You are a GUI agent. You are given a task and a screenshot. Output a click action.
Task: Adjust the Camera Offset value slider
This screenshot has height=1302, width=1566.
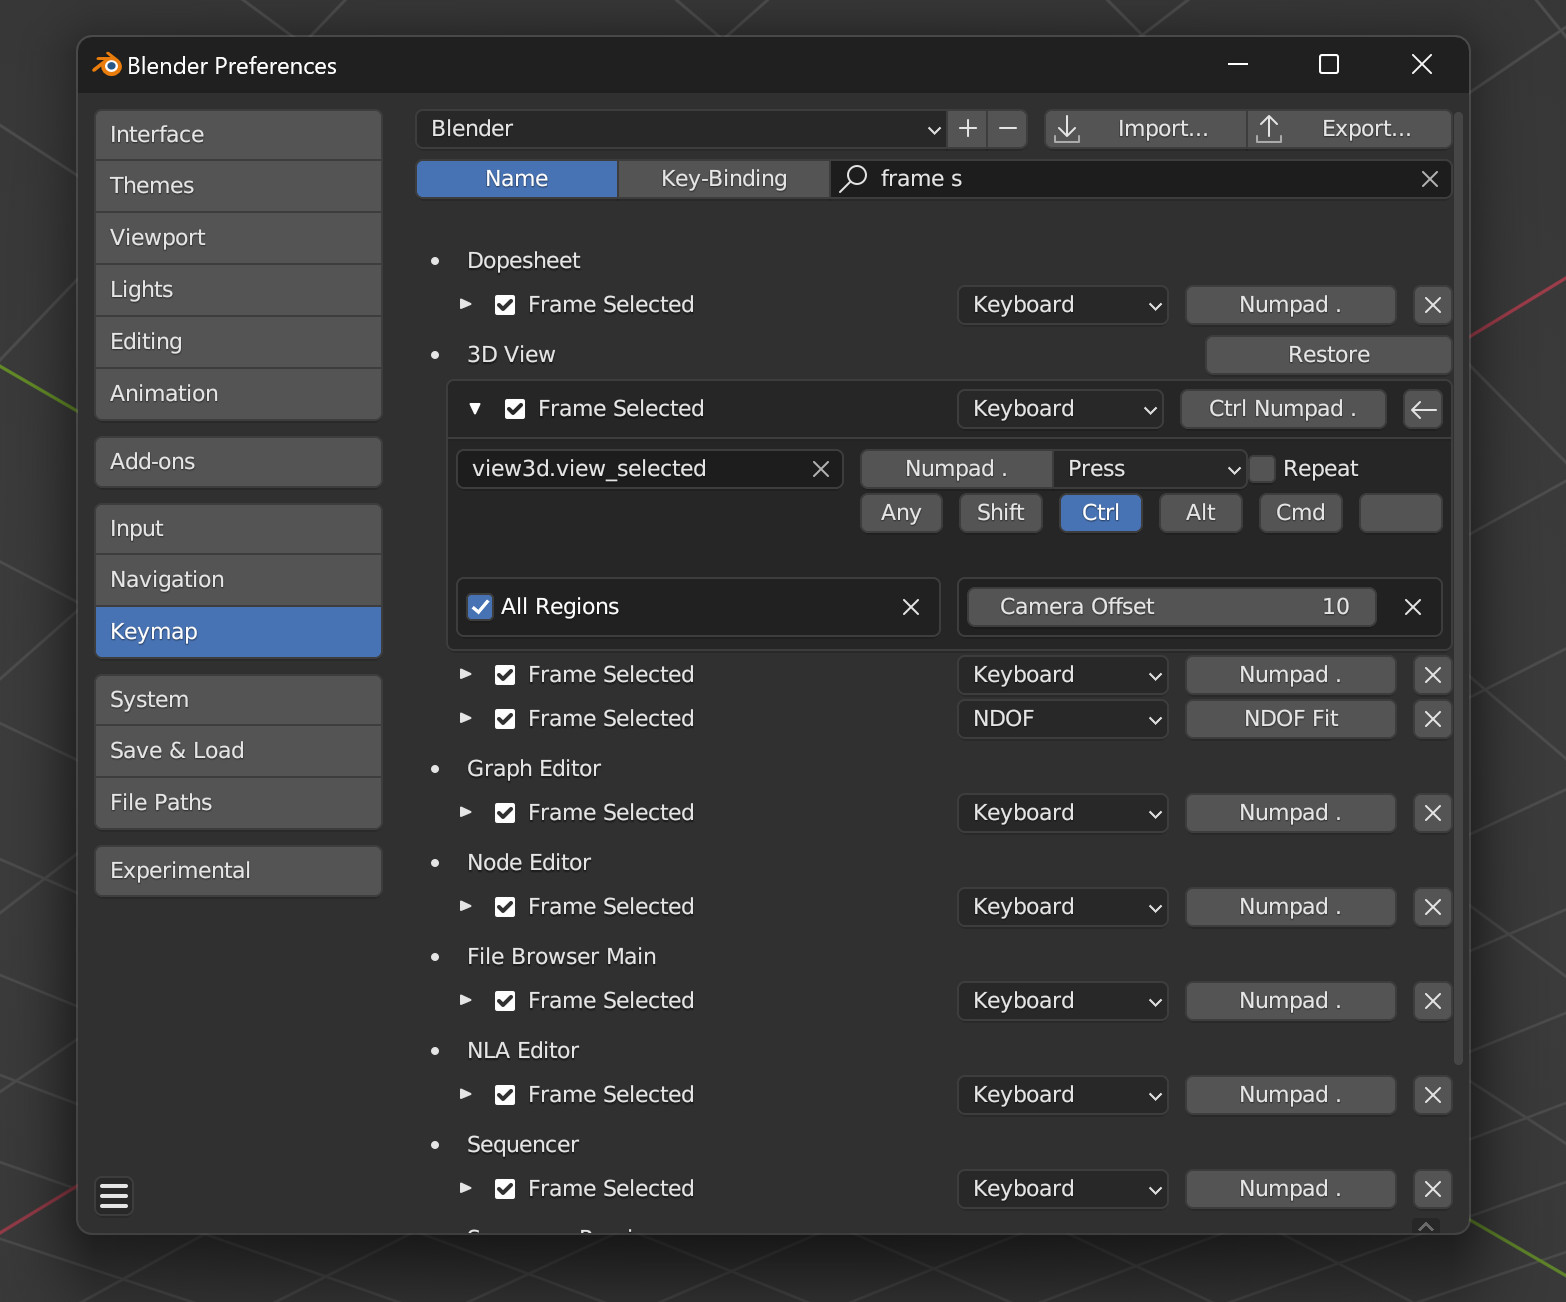tap(1172, 607)
